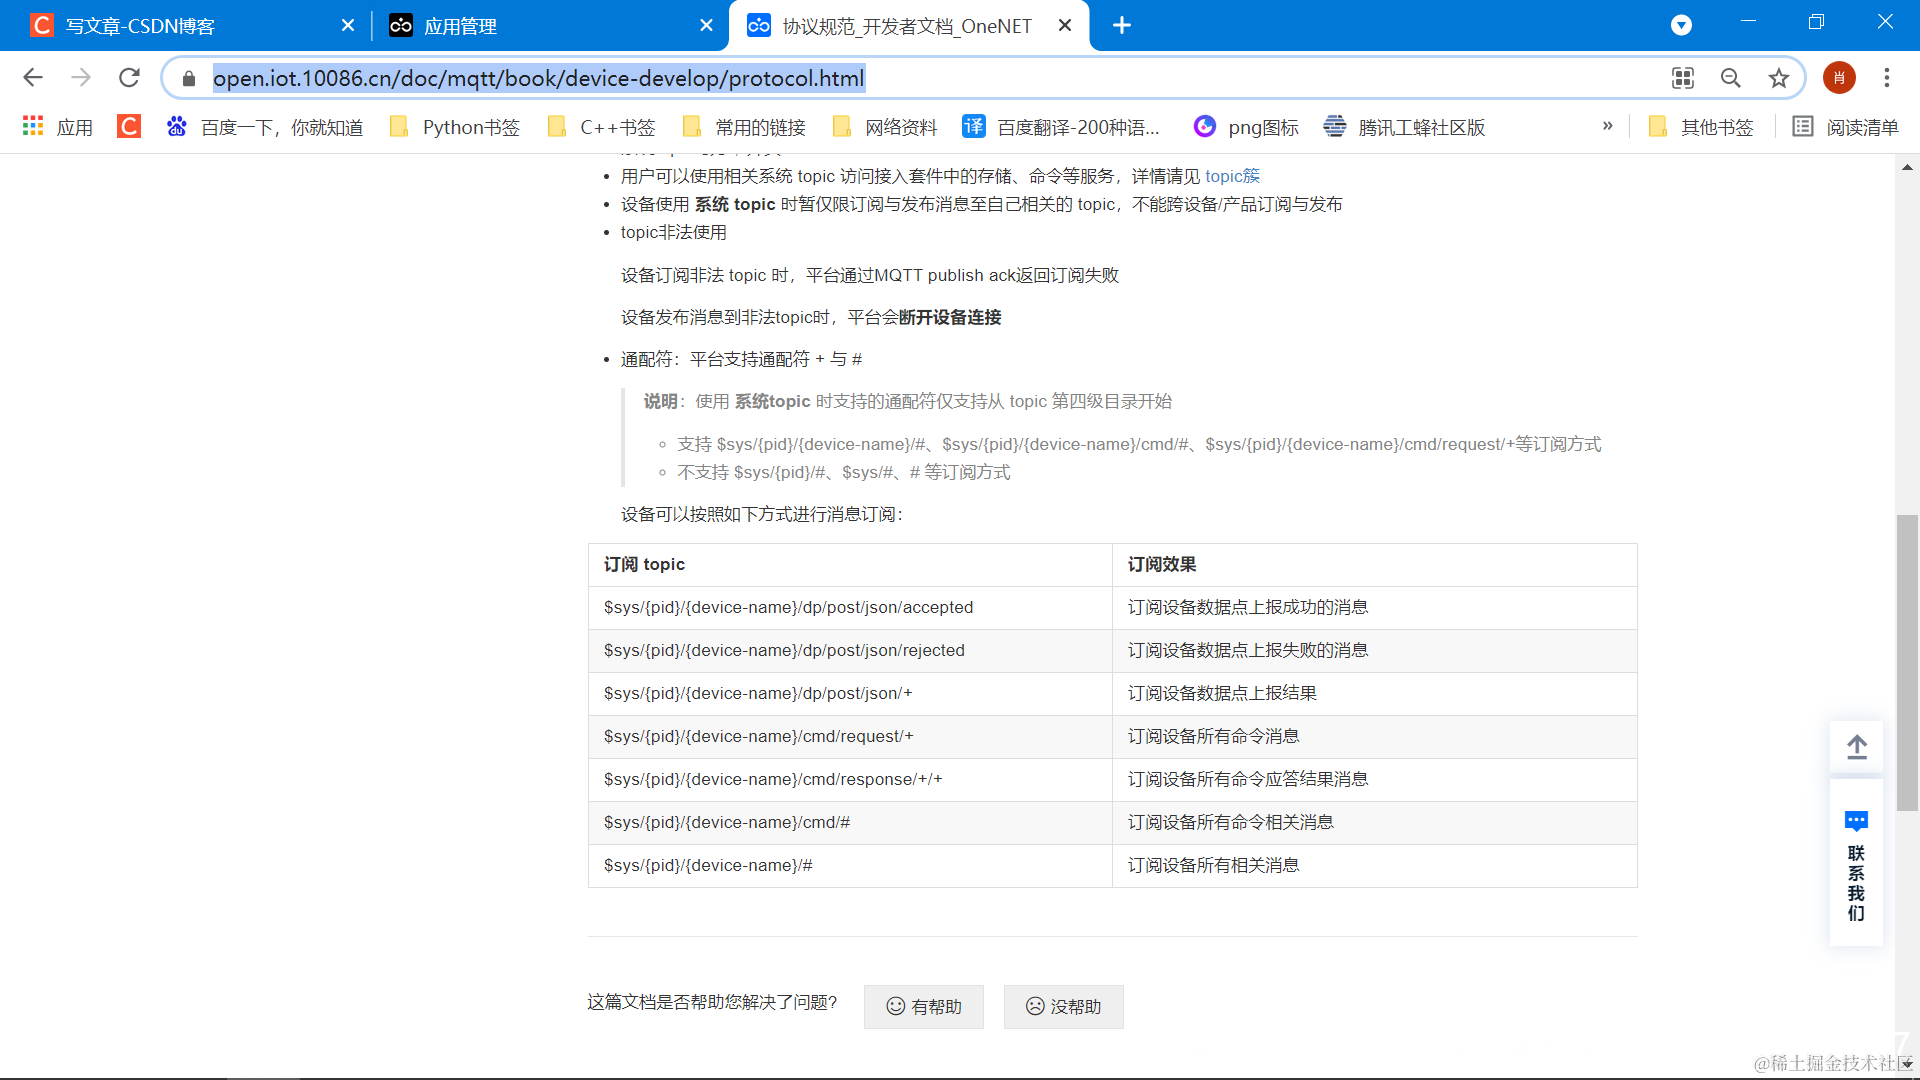Switch to the 应用管理 tab
This screenshot has height=1080, width=1920.
460,26
